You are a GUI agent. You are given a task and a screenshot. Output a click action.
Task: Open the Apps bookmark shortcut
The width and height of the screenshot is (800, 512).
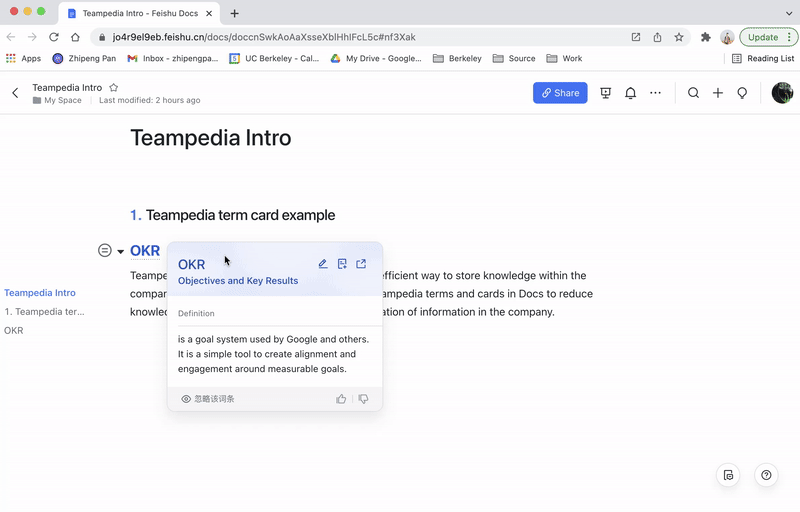coord(23,59)
